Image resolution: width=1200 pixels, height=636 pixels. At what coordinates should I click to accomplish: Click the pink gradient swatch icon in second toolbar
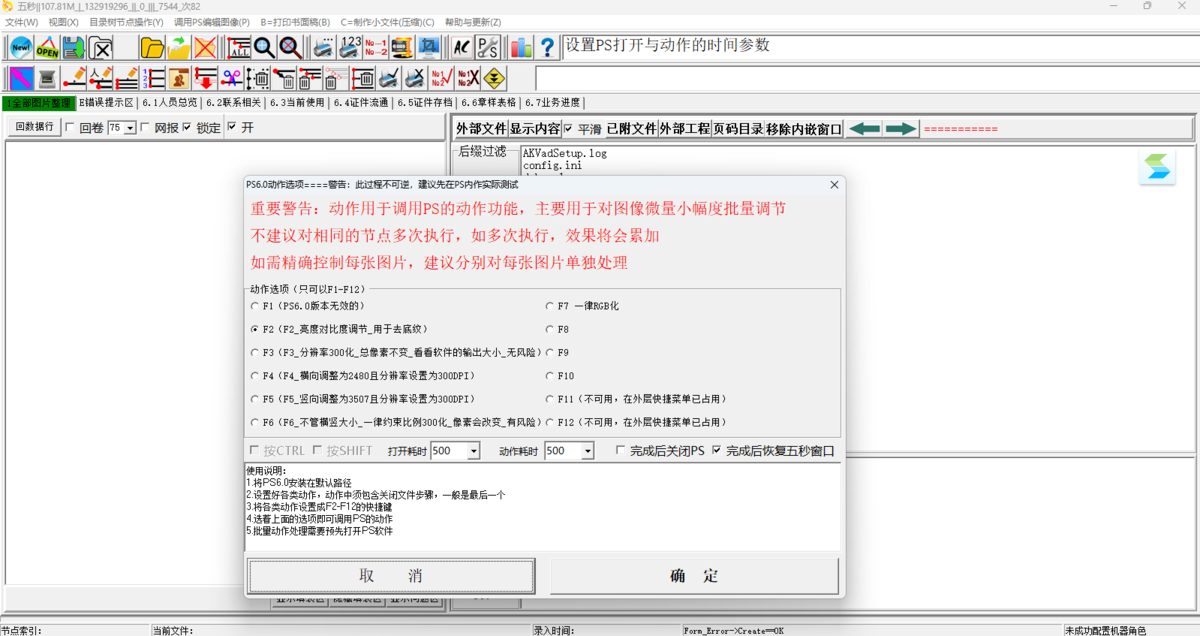pyautogui.click(x=19, y=79)
